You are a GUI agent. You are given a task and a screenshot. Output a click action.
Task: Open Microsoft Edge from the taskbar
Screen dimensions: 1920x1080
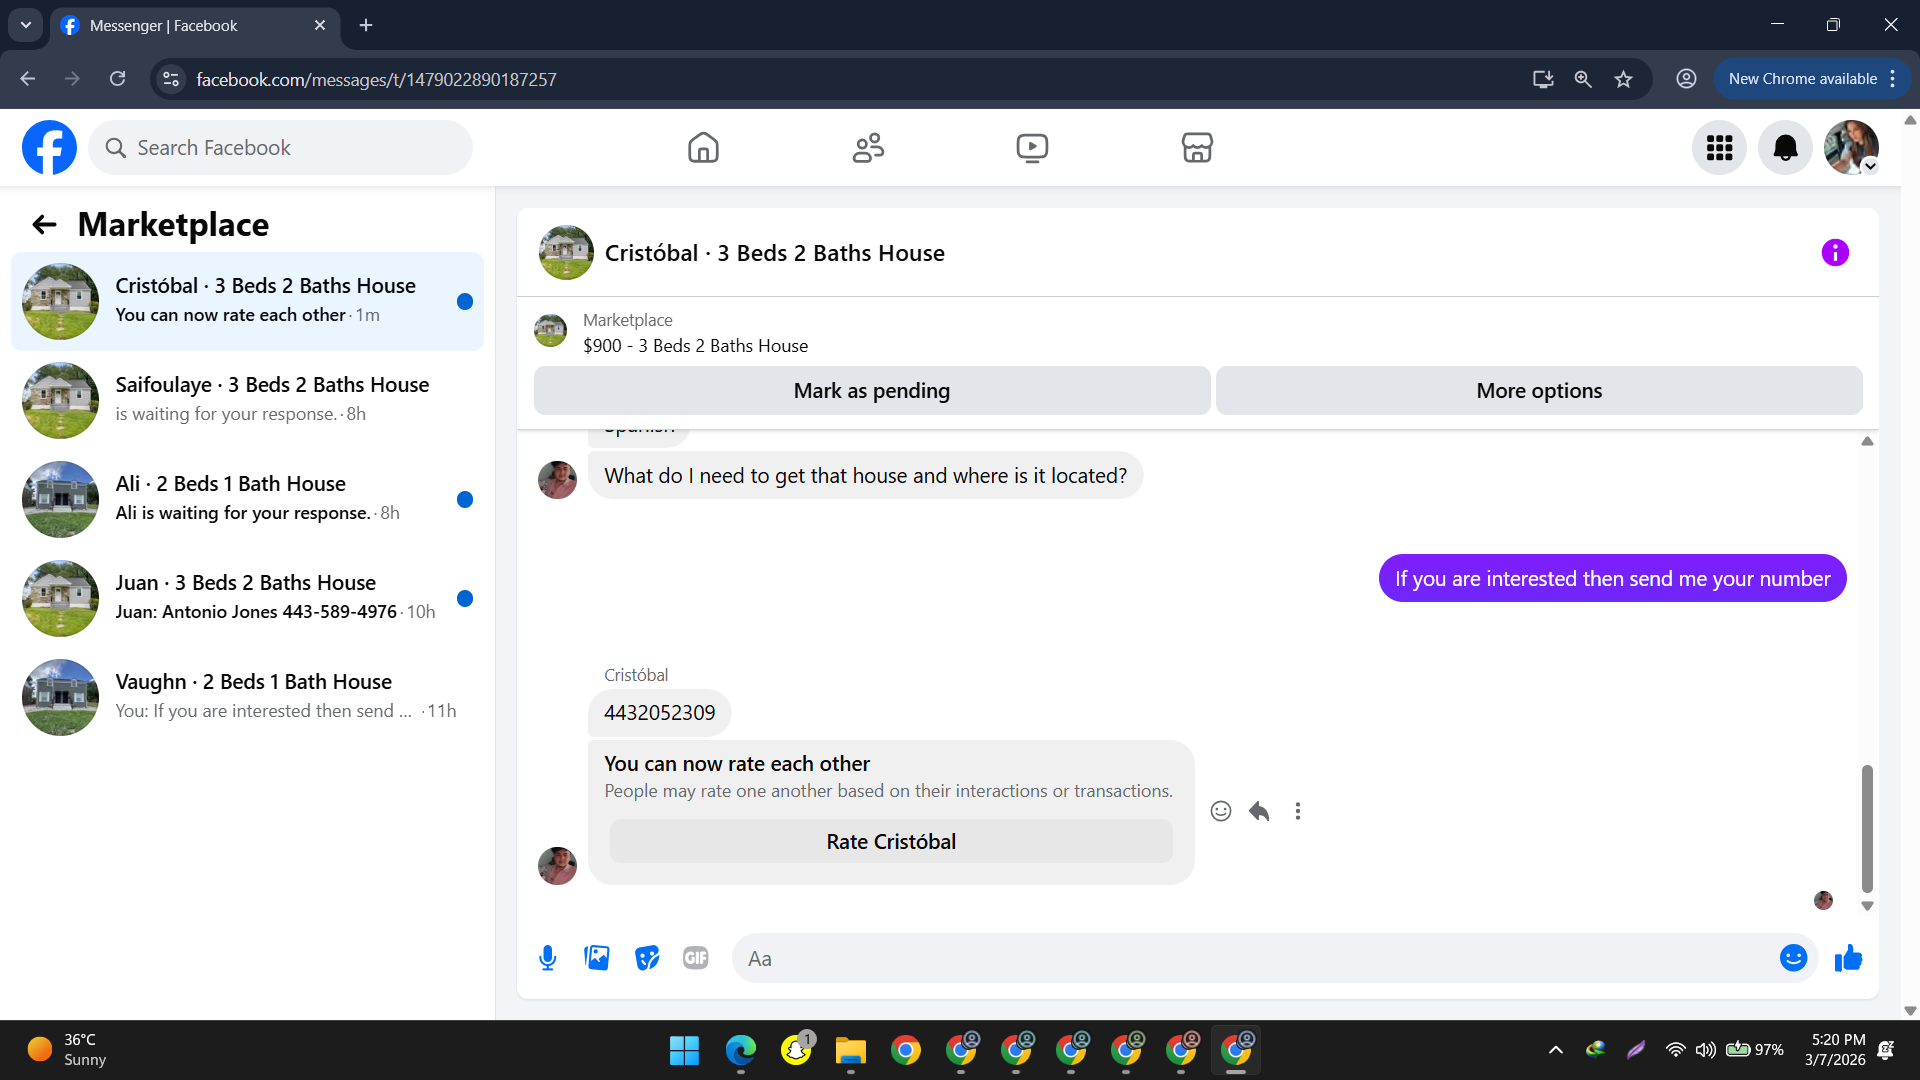point(741,1050)
